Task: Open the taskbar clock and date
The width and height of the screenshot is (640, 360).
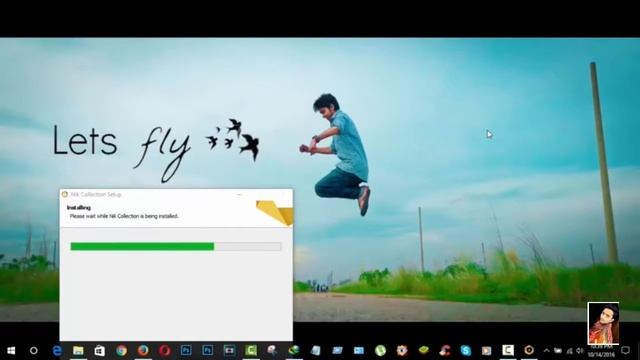Action: click(601, 351)
